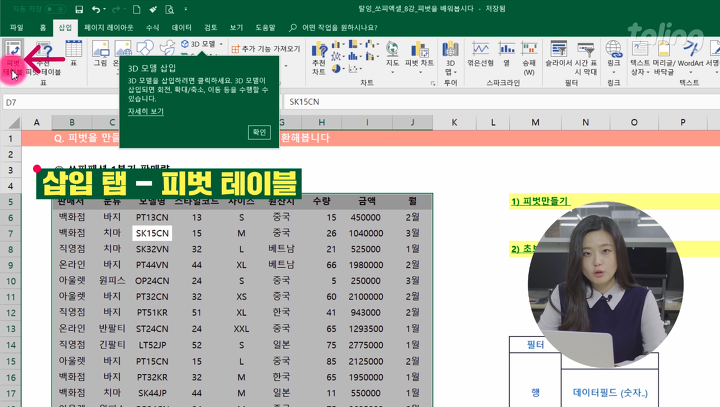This screenshot has width=720, height=407.
Task: Click the waterfall chart icon
Action: pos(370,45)
